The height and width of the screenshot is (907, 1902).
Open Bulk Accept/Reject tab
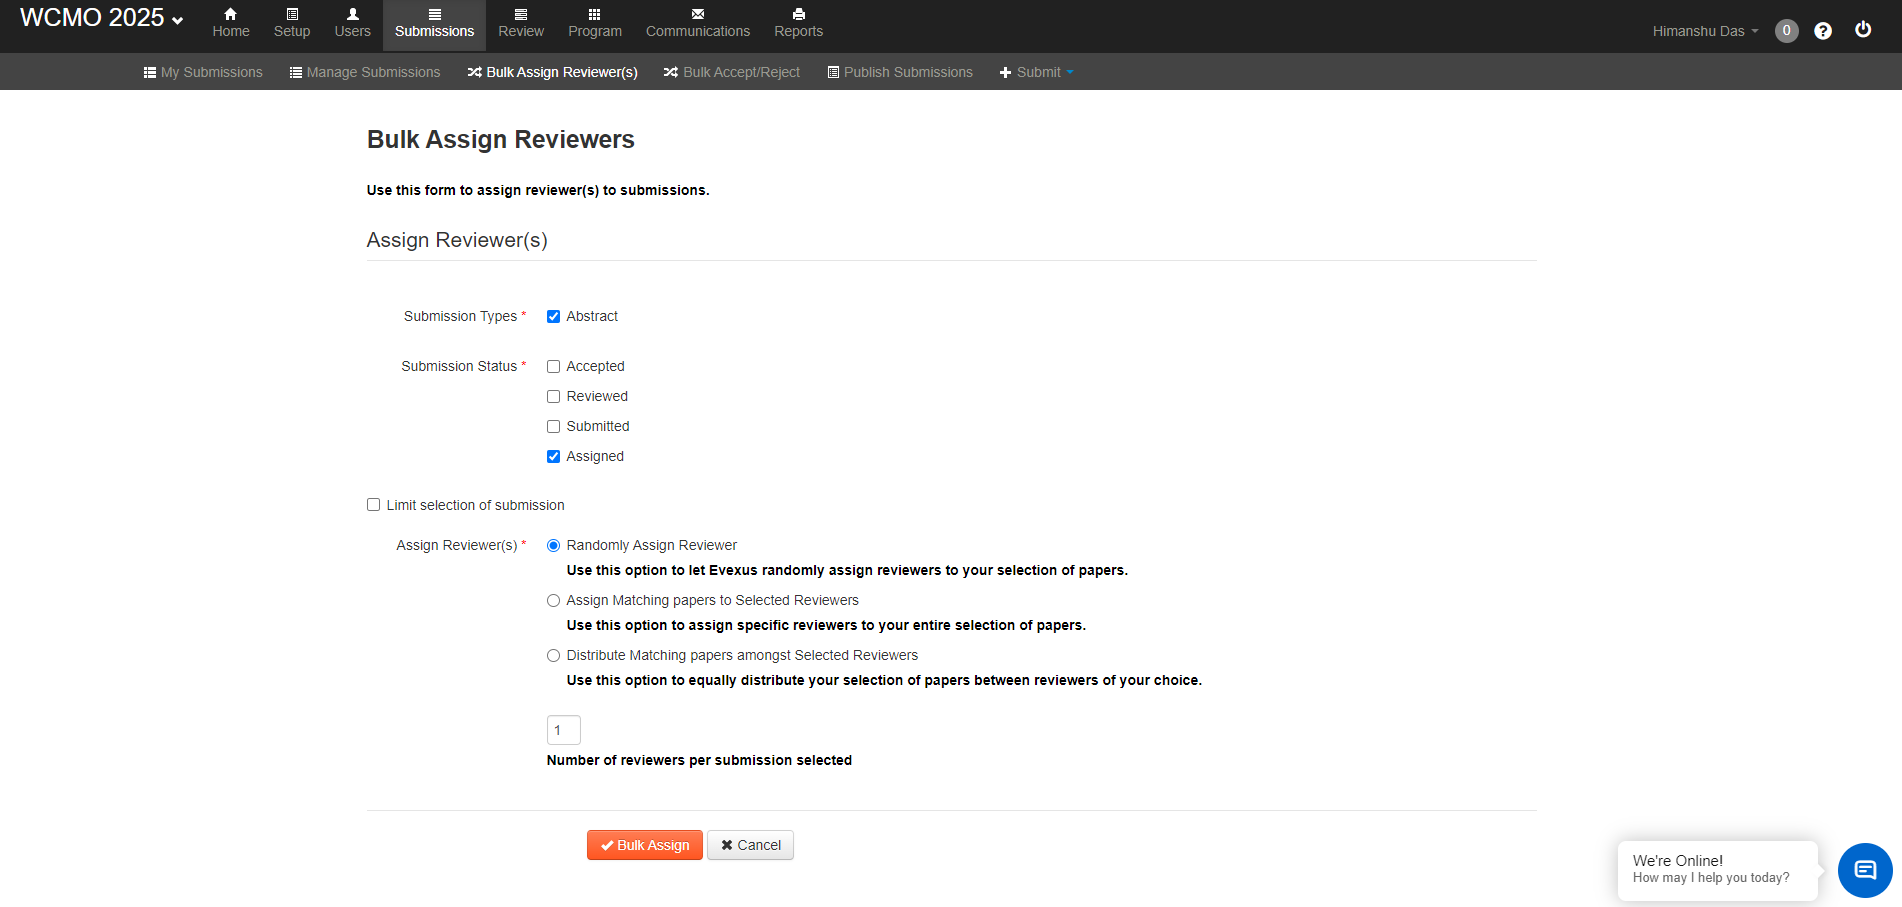[732, 72]
